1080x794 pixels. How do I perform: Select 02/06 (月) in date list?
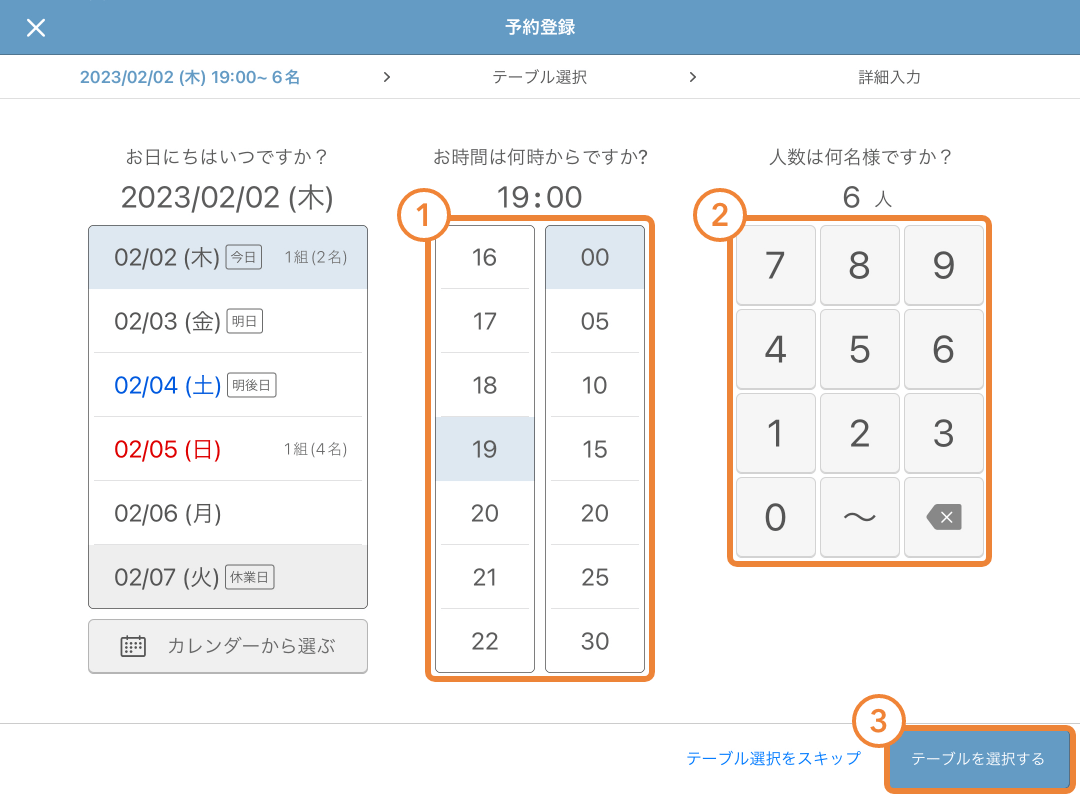[x=228, y=513]
